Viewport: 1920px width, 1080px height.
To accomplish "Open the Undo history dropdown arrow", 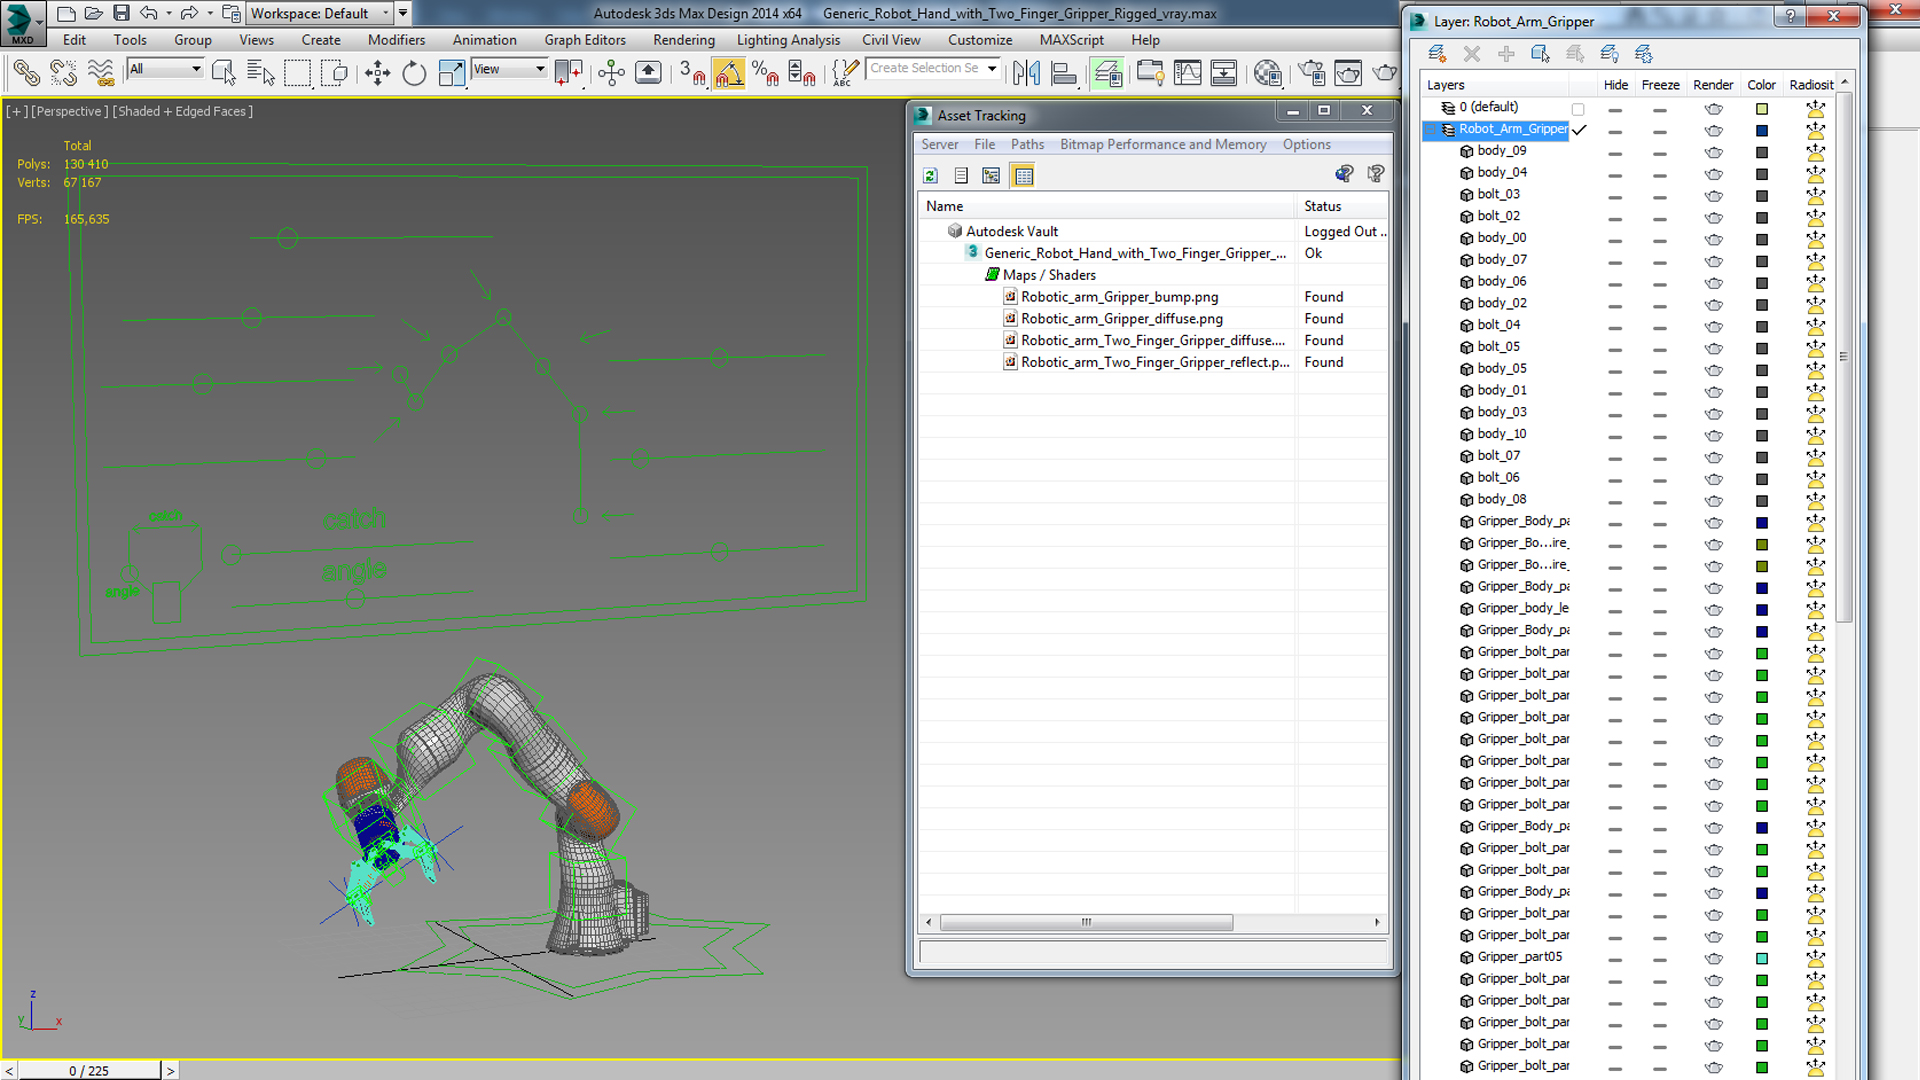I will pos(168,13).
